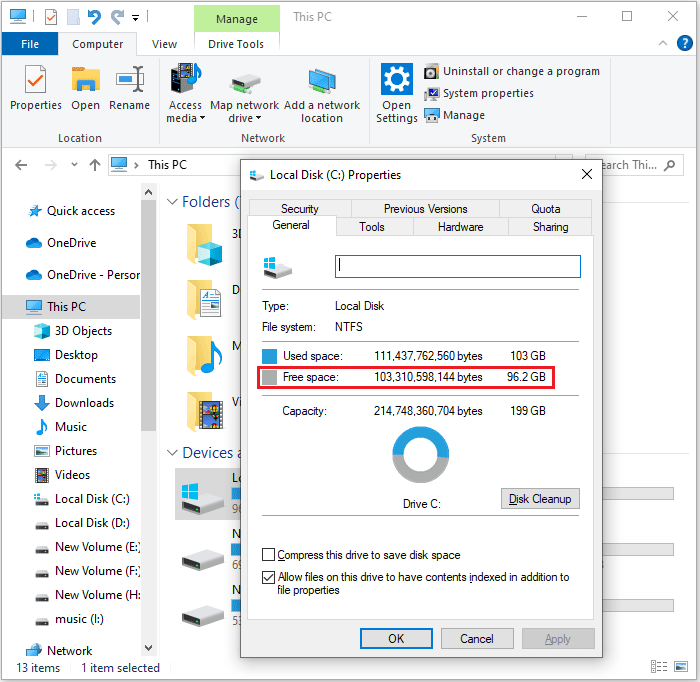700x682 pixels.
Task: Click the Disk Cleanup button
Action: [x=540, y=499]
